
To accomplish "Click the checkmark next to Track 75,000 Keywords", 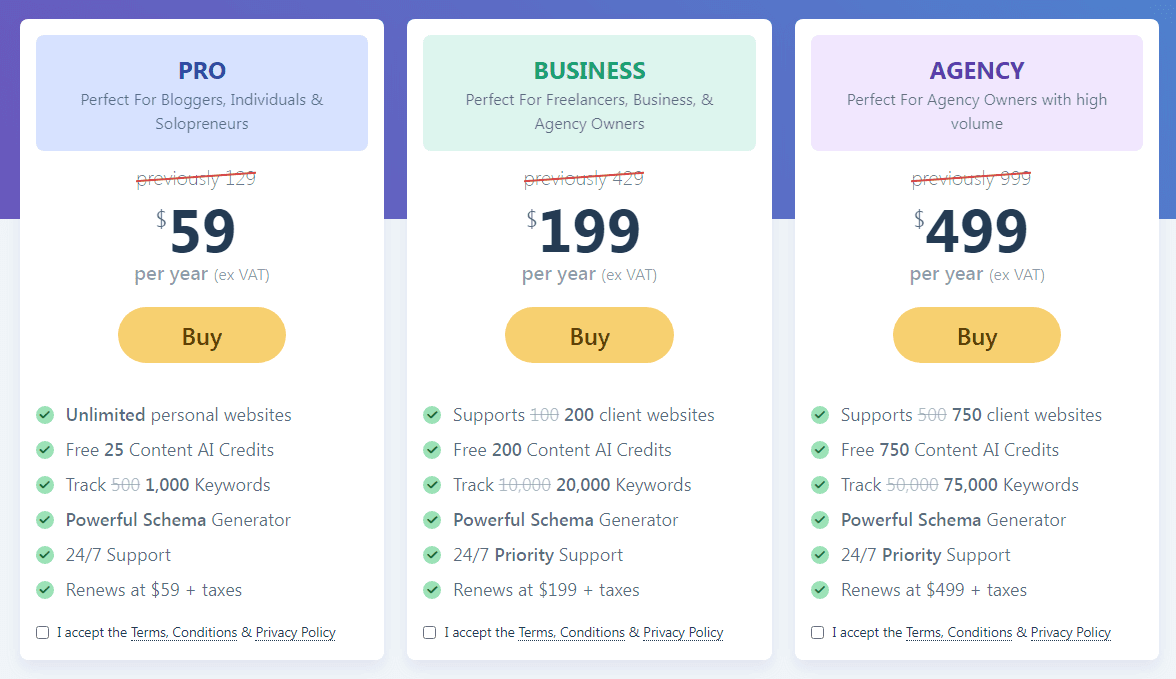I will pyautogui.click(x=820, y=484).
